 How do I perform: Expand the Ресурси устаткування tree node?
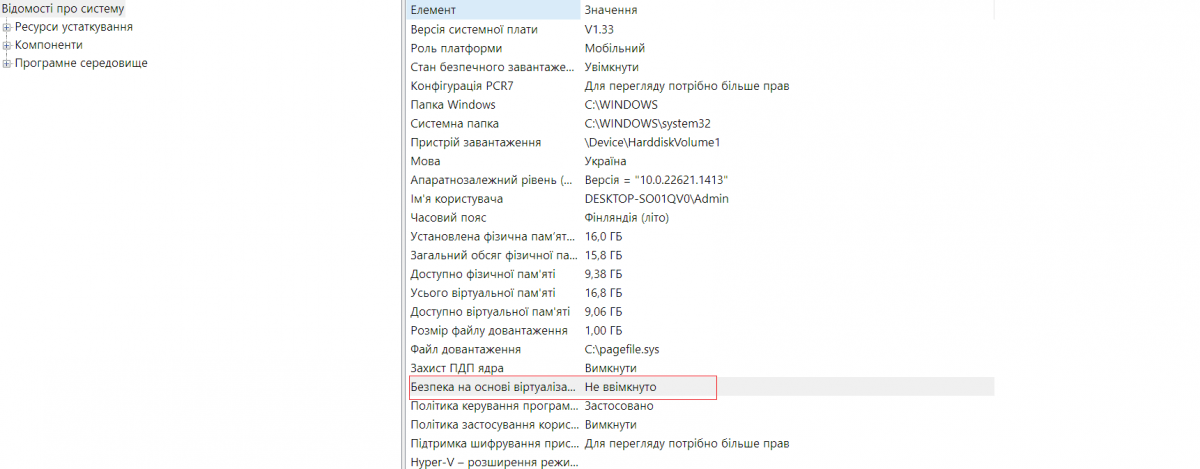tap(7, 27)
